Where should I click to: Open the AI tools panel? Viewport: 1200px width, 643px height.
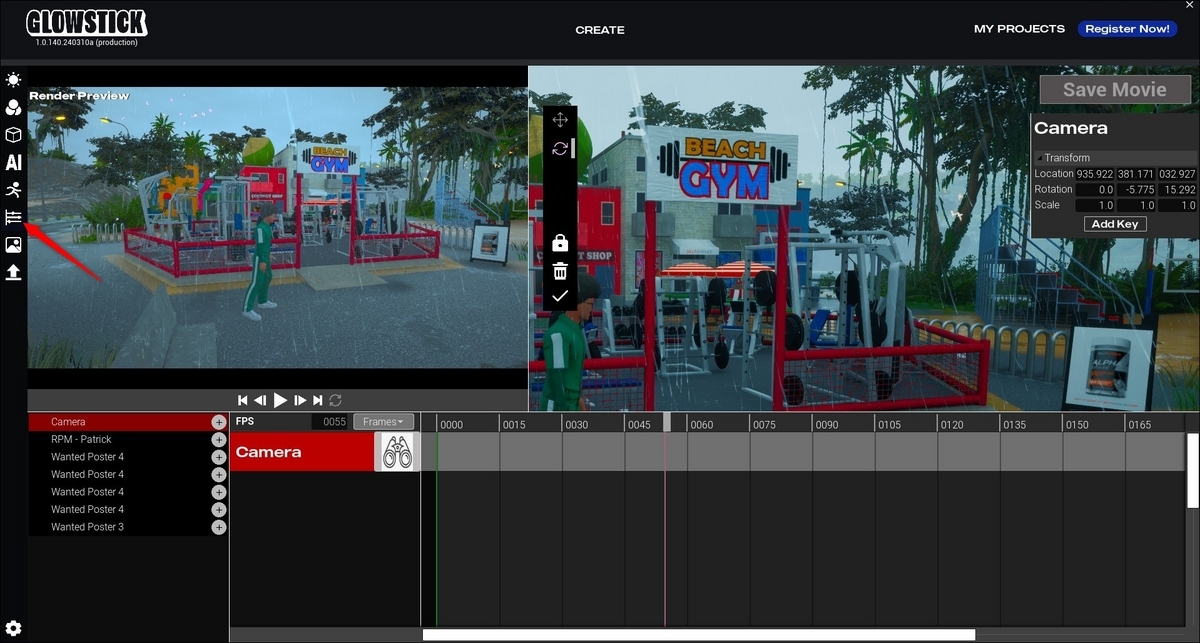13,162
